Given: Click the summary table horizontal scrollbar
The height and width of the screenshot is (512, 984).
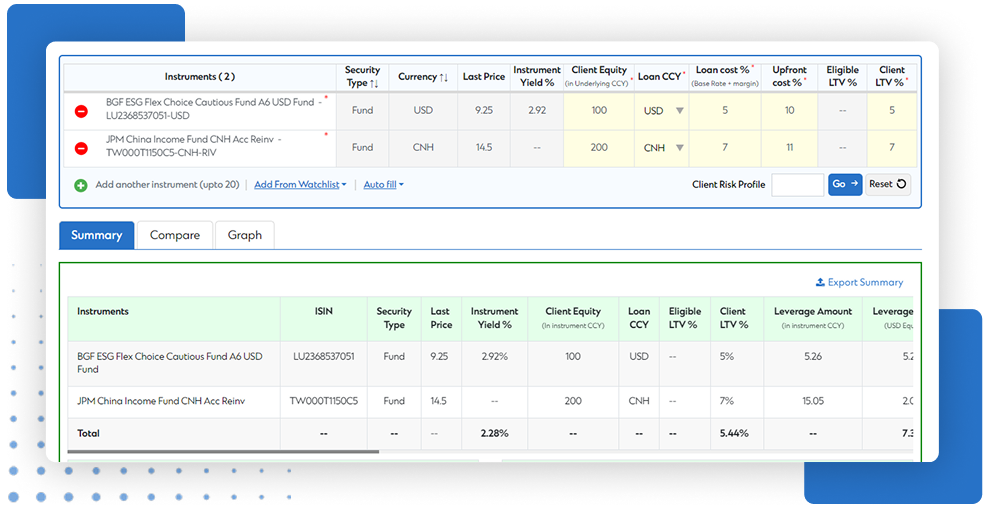Looking at the screenshot, I should 223,451.
